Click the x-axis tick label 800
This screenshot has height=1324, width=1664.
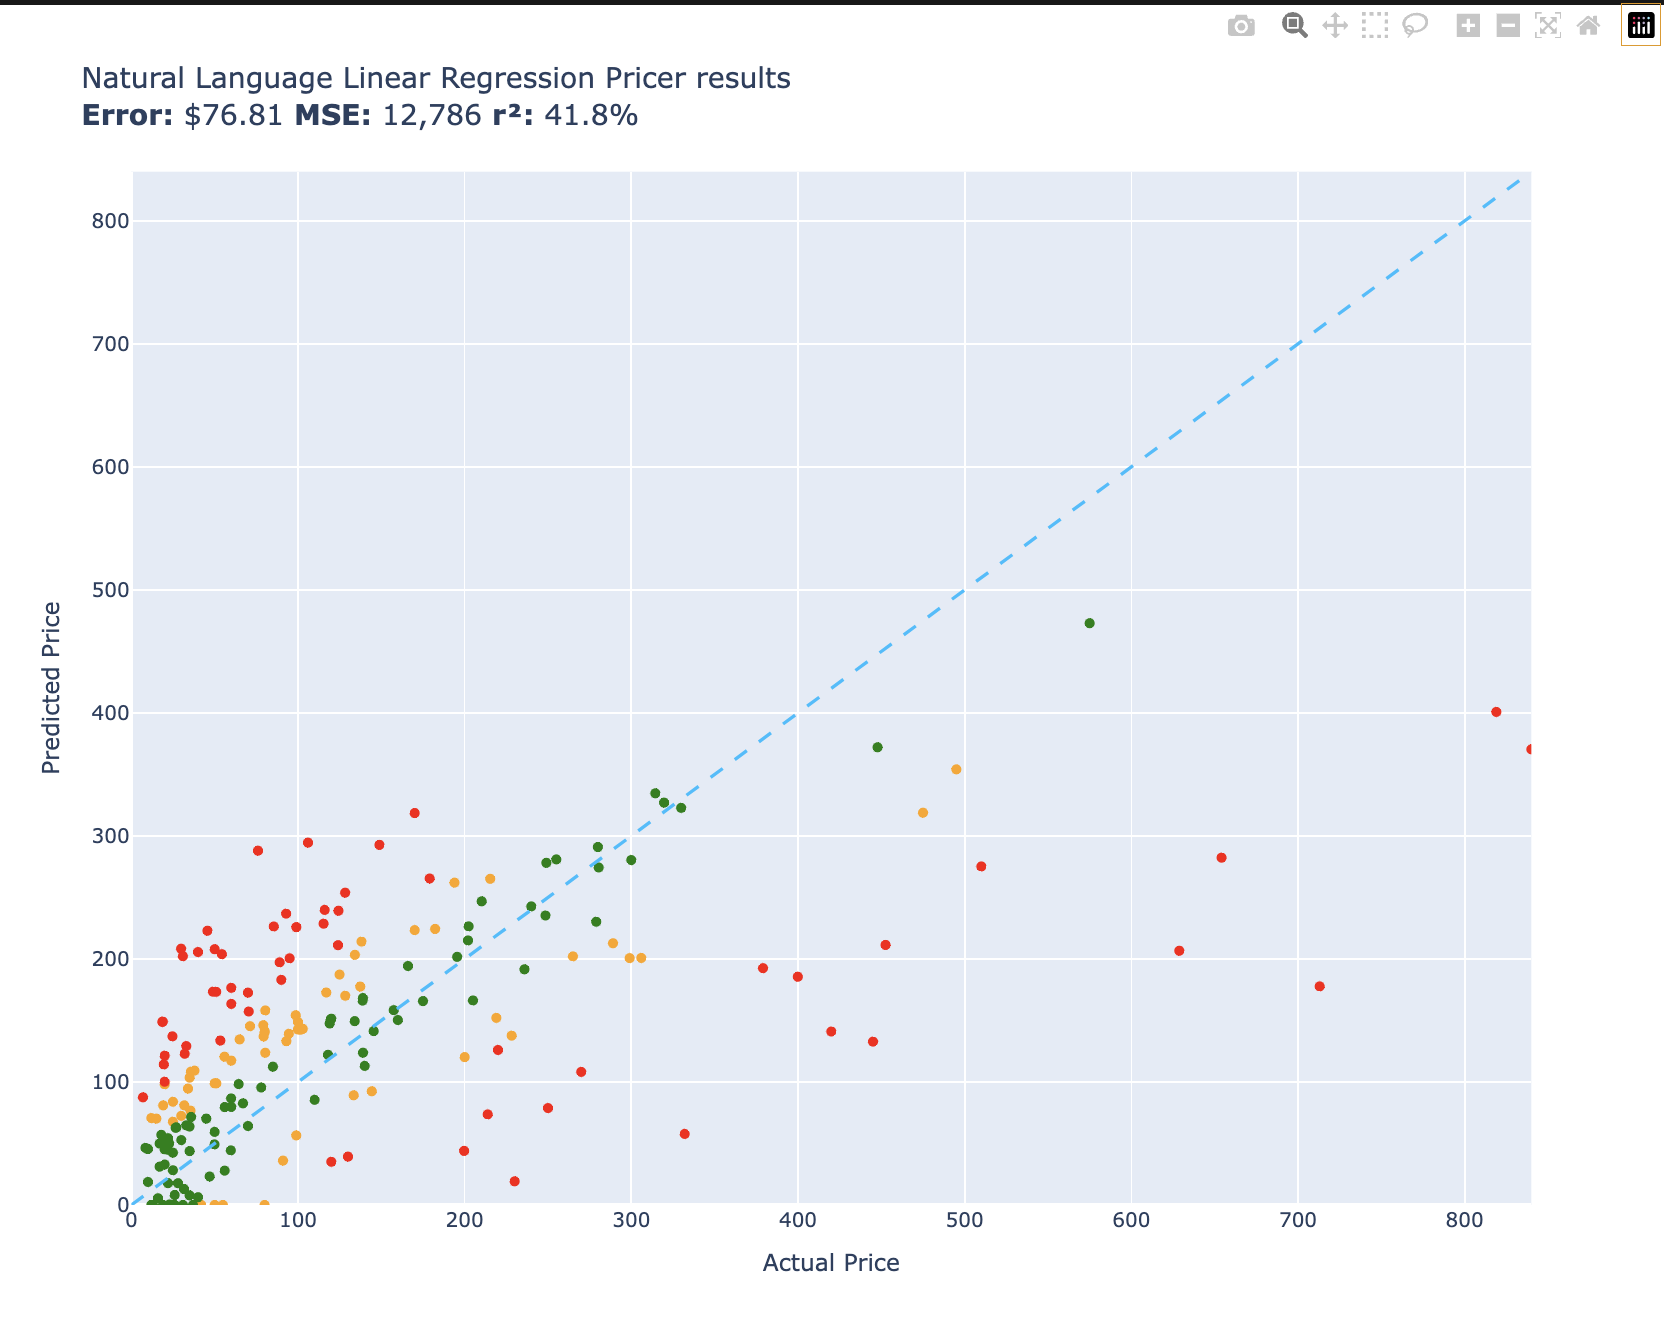coord(1465,1220)
